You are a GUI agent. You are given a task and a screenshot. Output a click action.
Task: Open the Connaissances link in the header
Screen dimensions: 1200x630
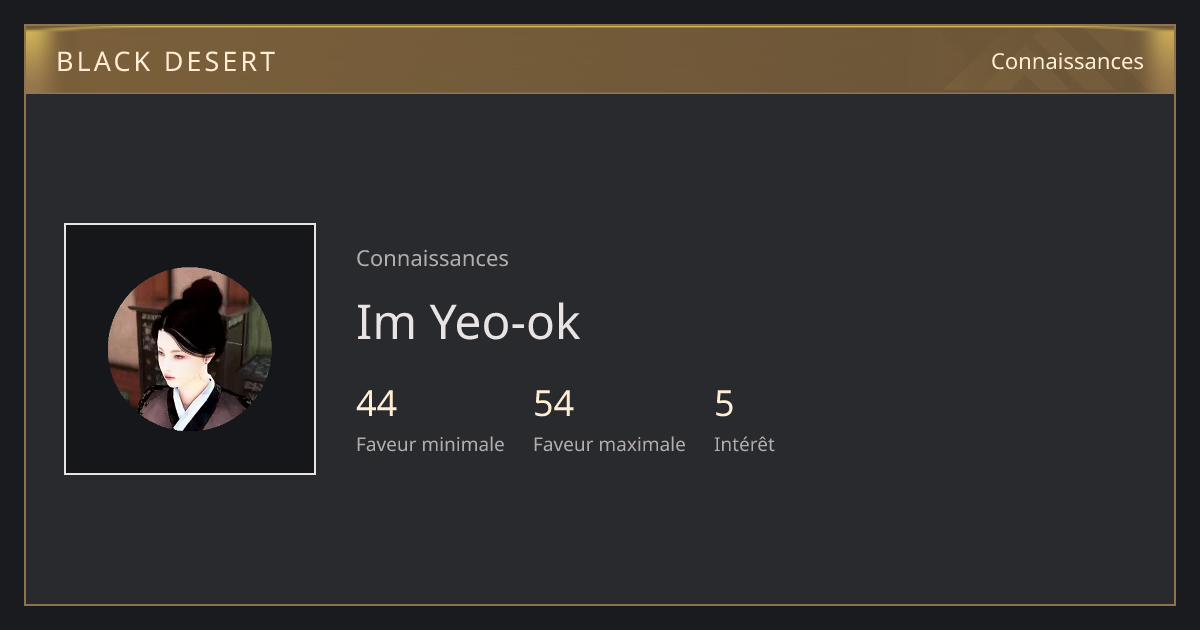[x=1067, y=61]
